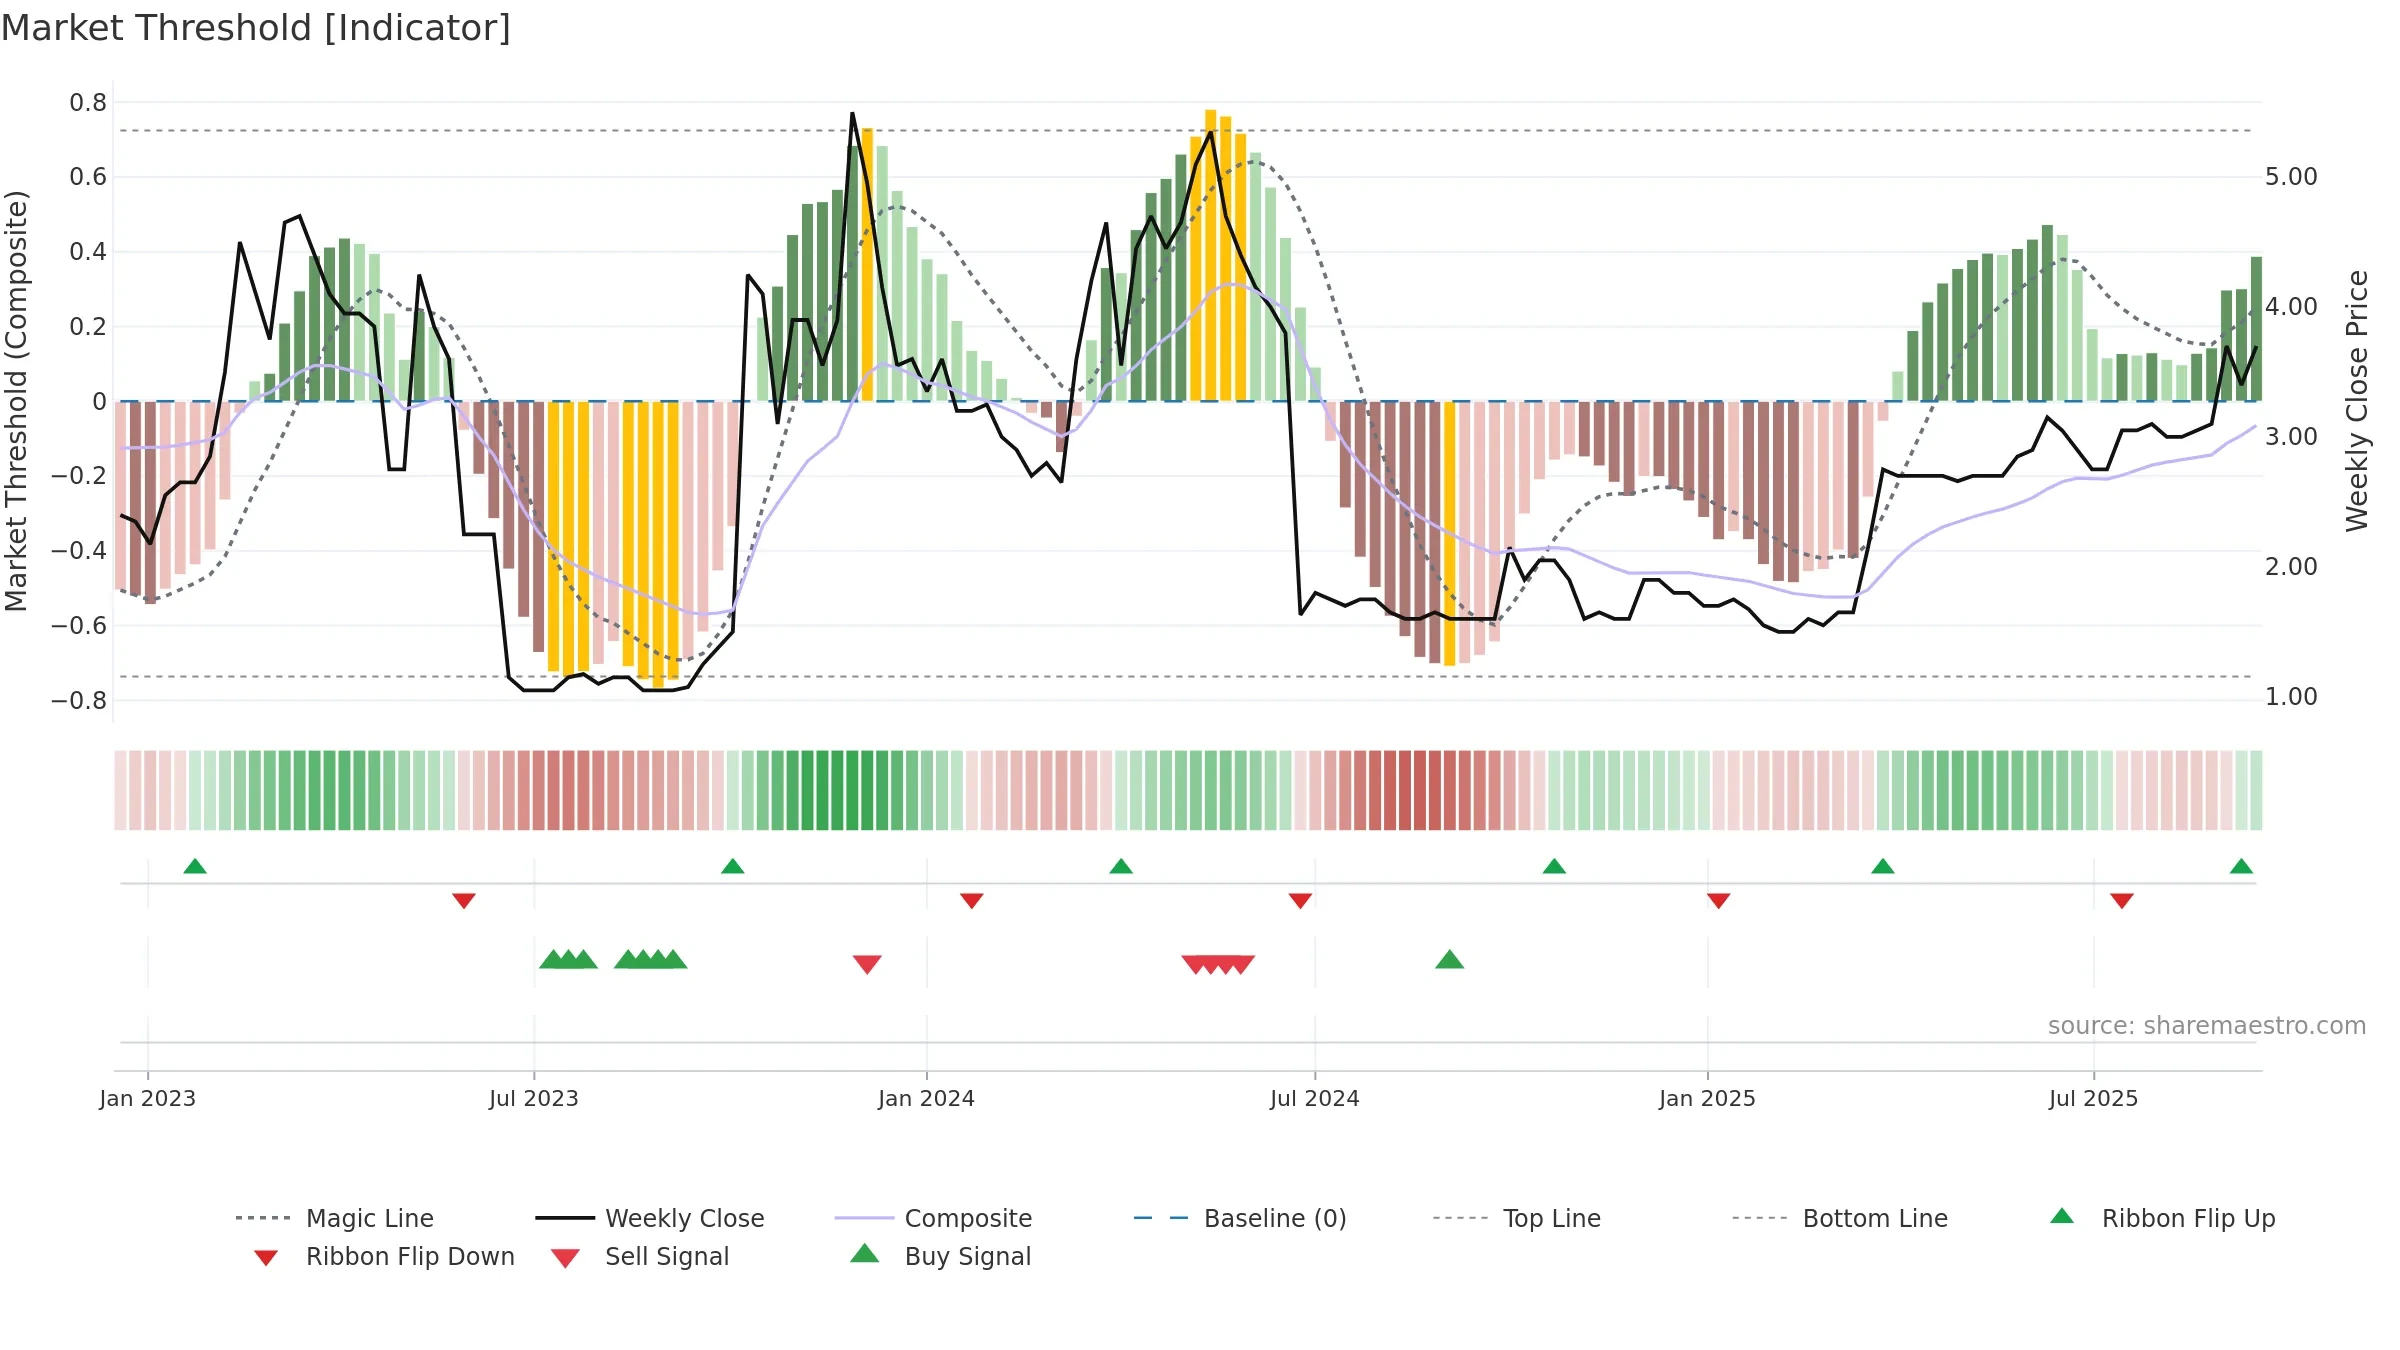This screenshot has height=1350, width=2400.
Task: Toggle the Top Line legend entry
Action: click(1517, 1218)
